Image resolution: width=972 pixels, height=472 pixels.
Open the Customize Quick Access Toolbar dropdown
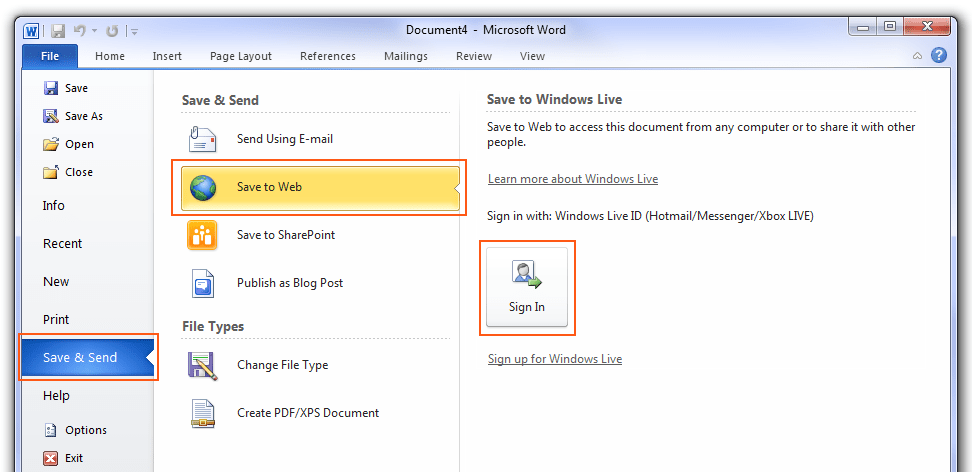pos(135,31)
